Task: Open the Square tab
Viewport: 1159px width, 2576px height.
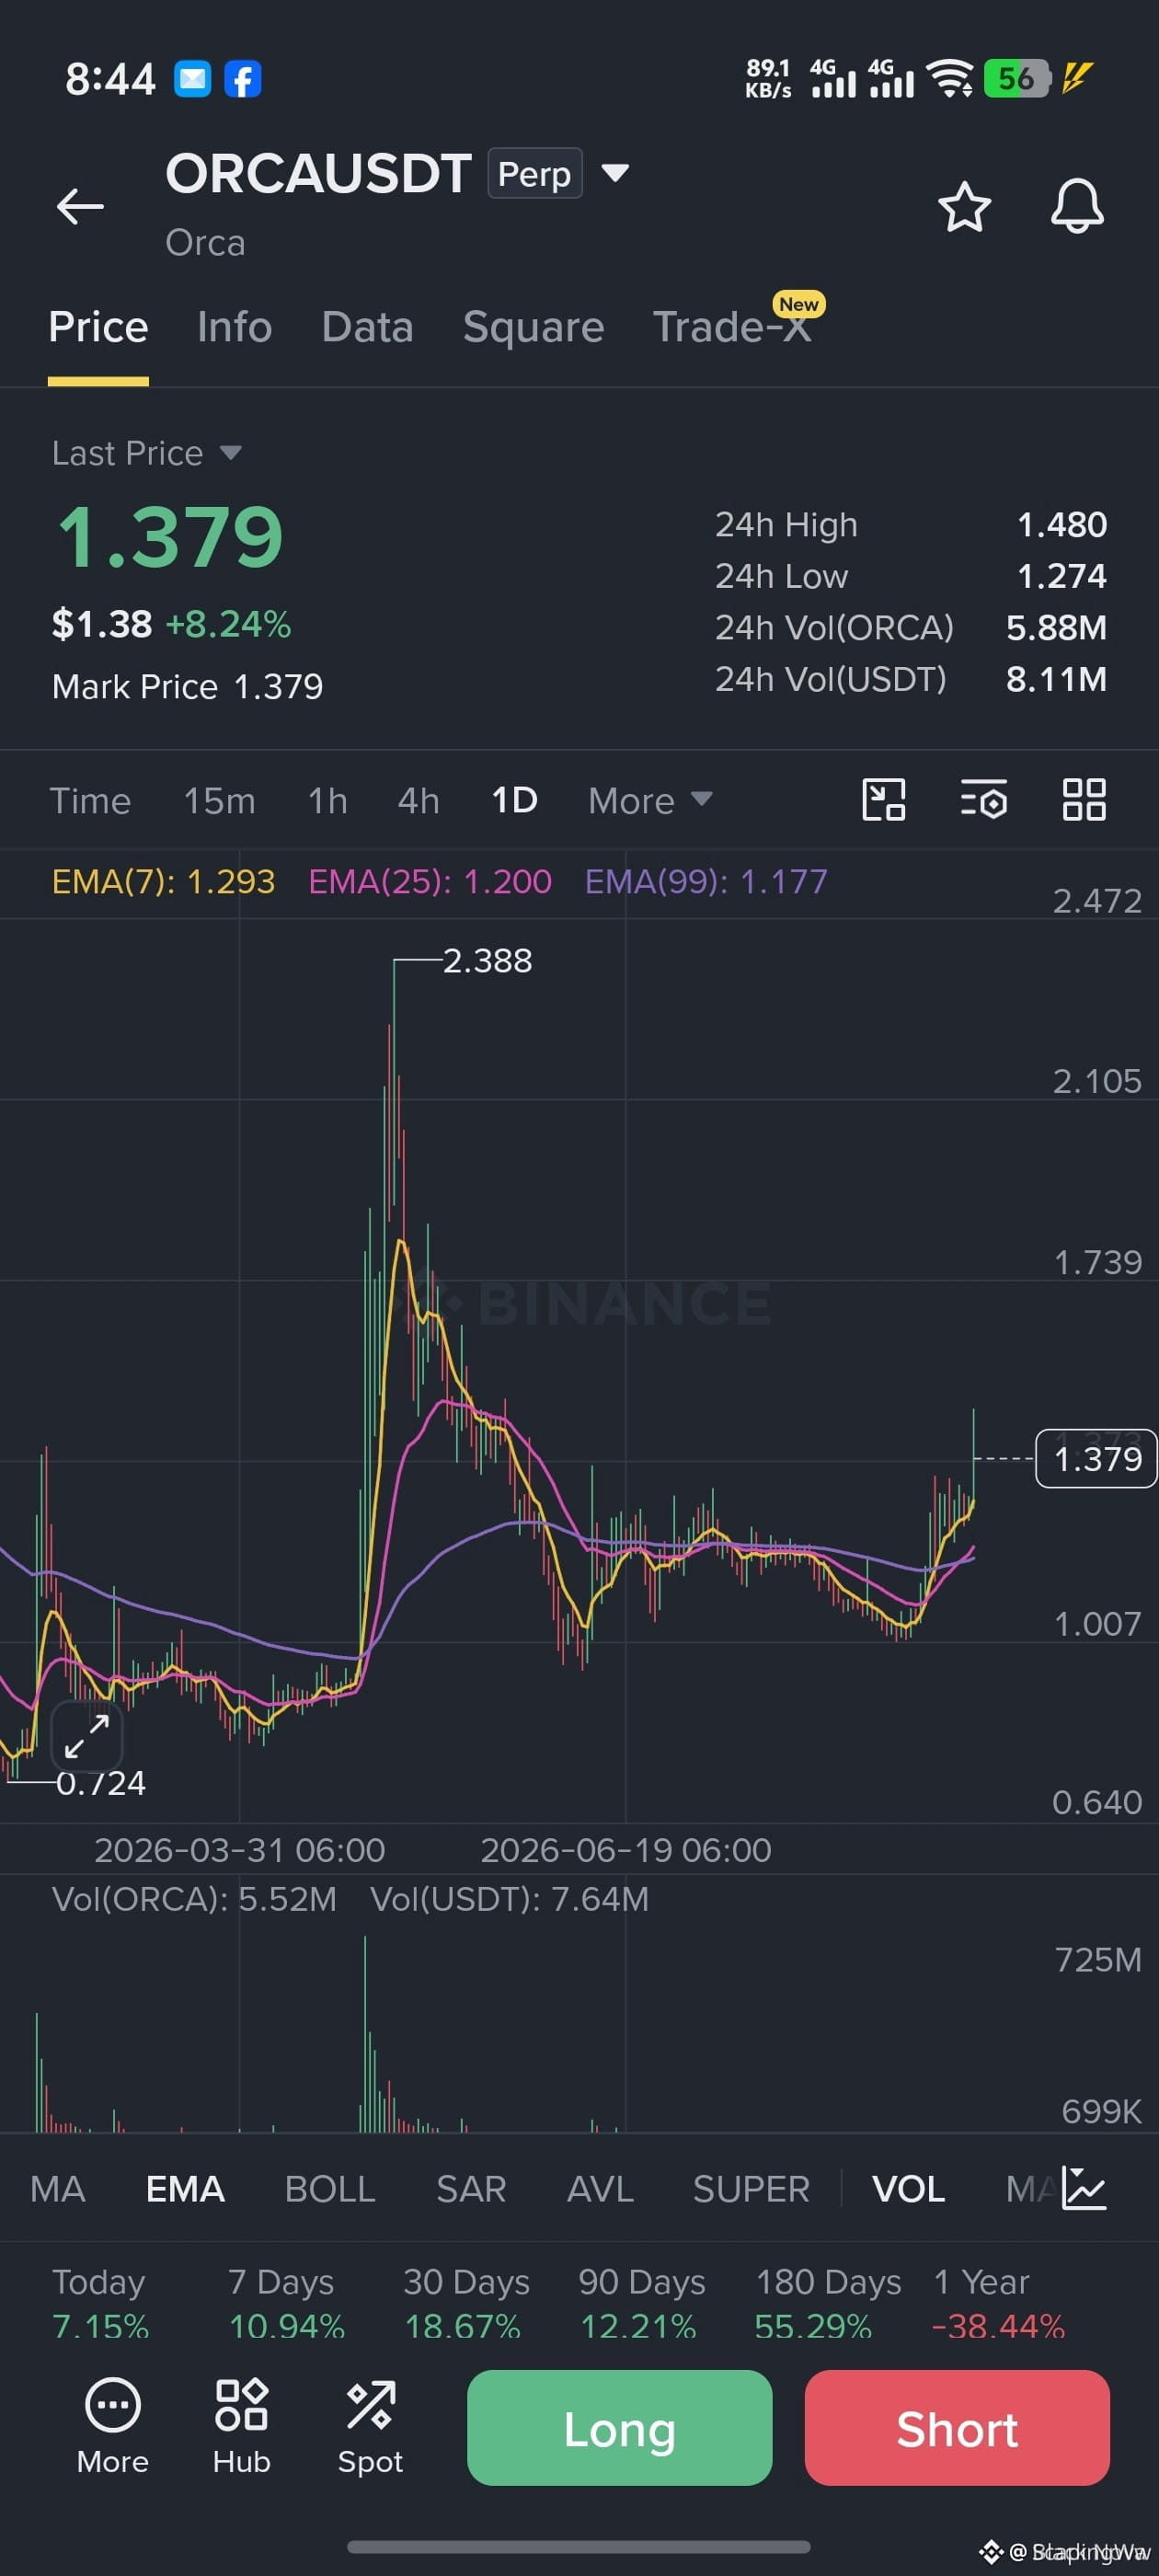Action: point(533,327)
